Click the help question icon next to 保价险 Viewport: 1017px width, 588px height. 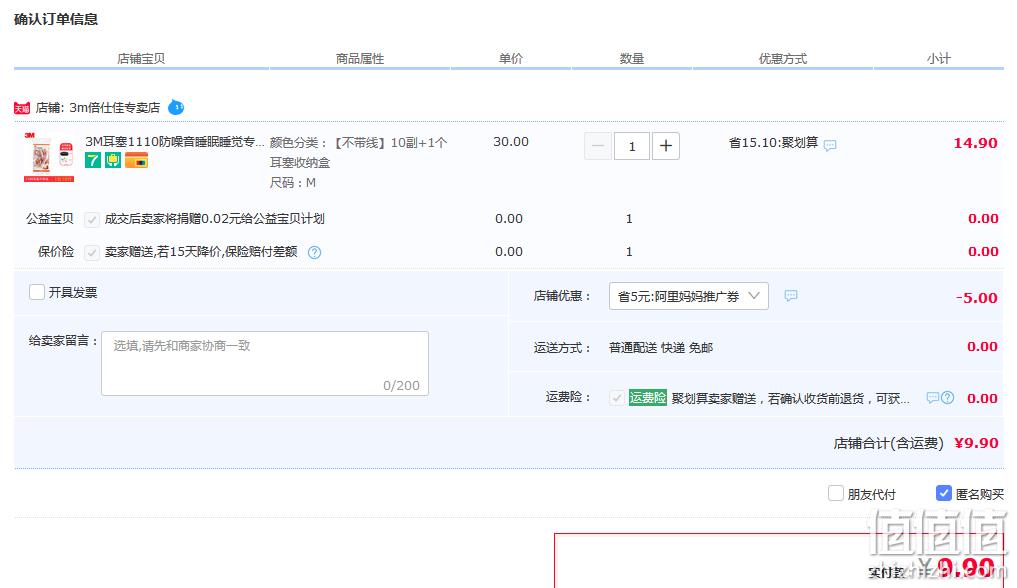click(315, 253)
